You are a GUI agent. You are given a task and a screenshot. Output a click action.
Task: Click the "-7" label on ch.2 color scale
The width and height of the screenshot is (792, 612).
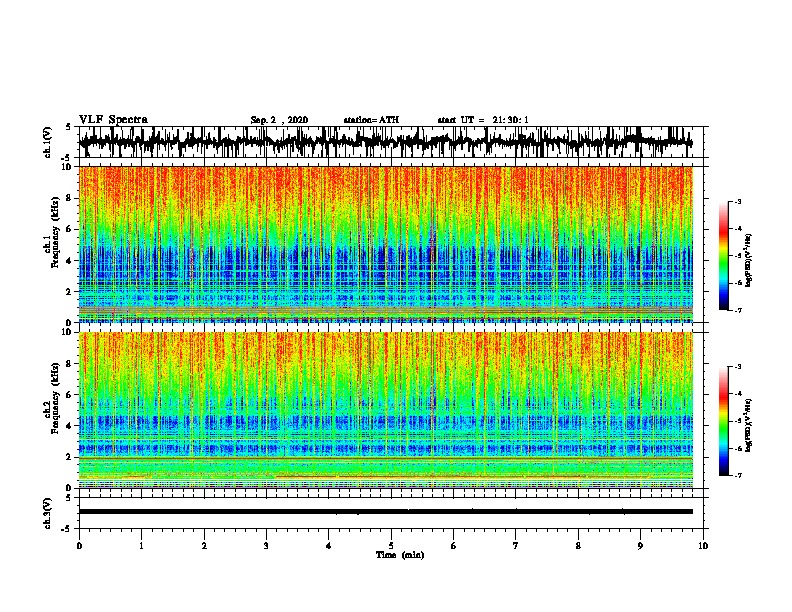[737, 476]
